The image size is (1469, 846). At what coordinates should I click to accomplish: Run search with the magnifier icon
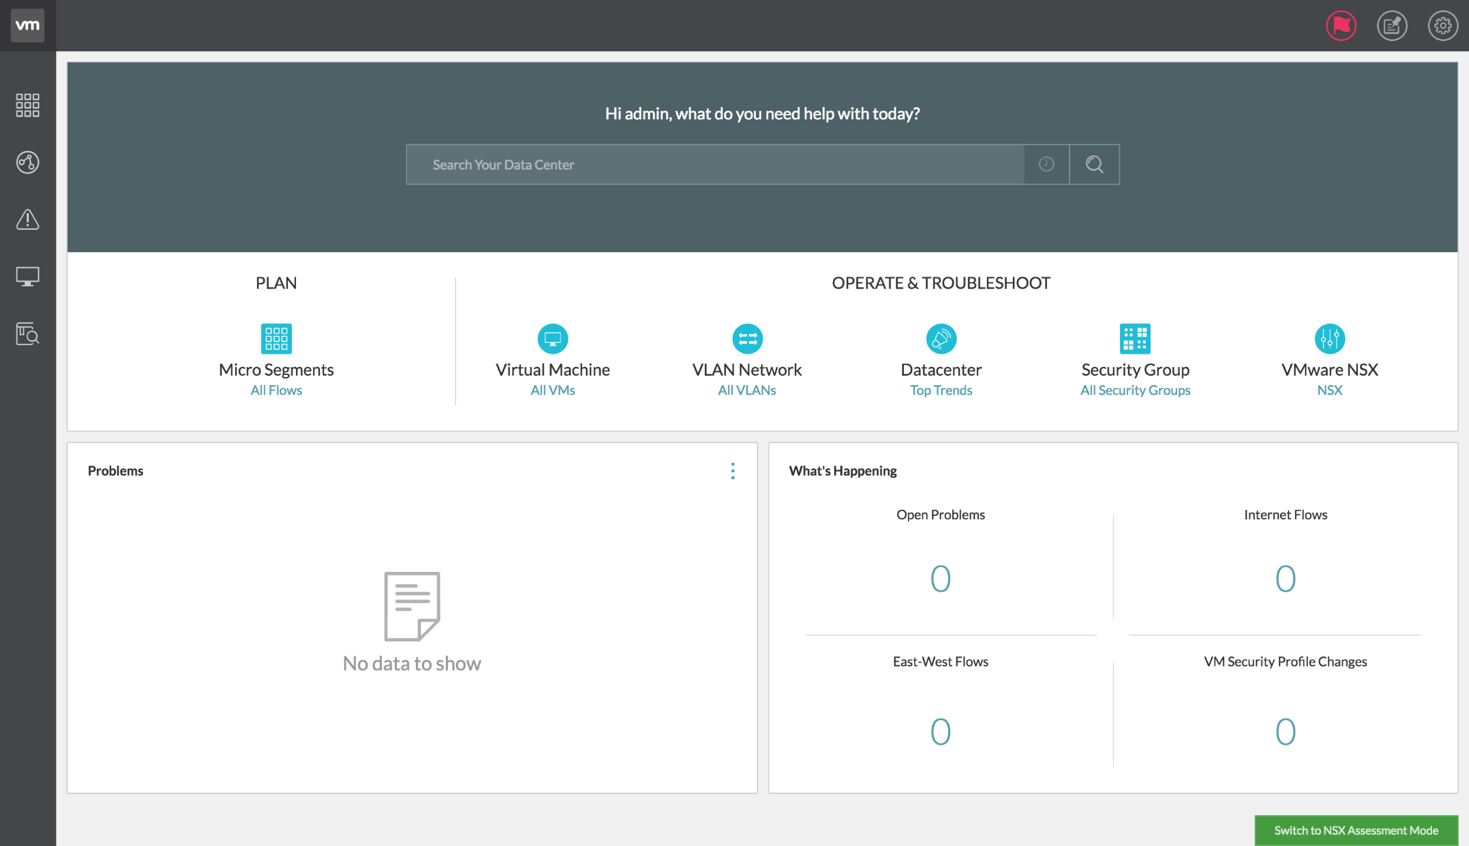click(x=1094, y=164)
